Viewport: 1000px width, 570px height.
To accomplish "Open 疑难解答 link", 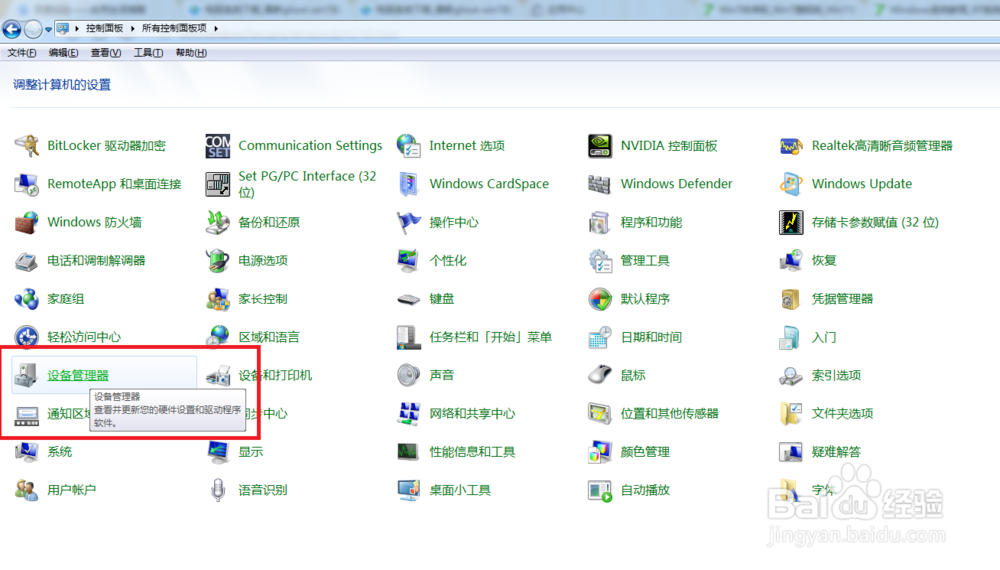I will click(x=836, y=452).
